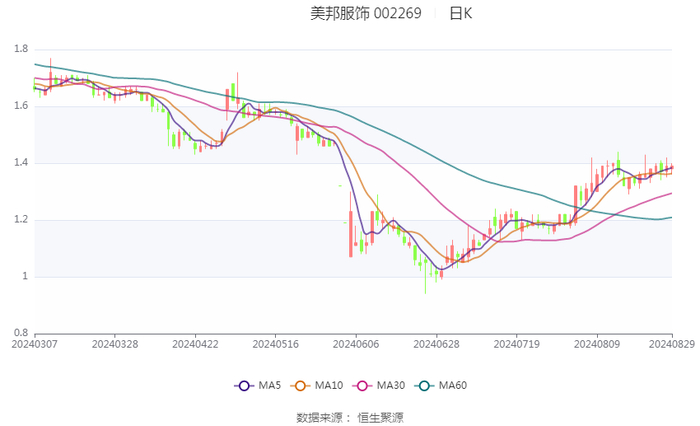Open the 恒生聚源 data source text
This screenshot has width=700, height=426.
[x=380, y=417]
